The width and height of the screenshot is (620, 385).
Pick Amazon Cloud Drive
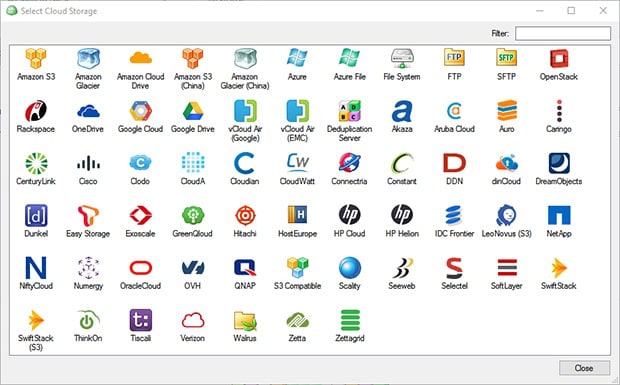pyautogui.click(x=140, y=59)
